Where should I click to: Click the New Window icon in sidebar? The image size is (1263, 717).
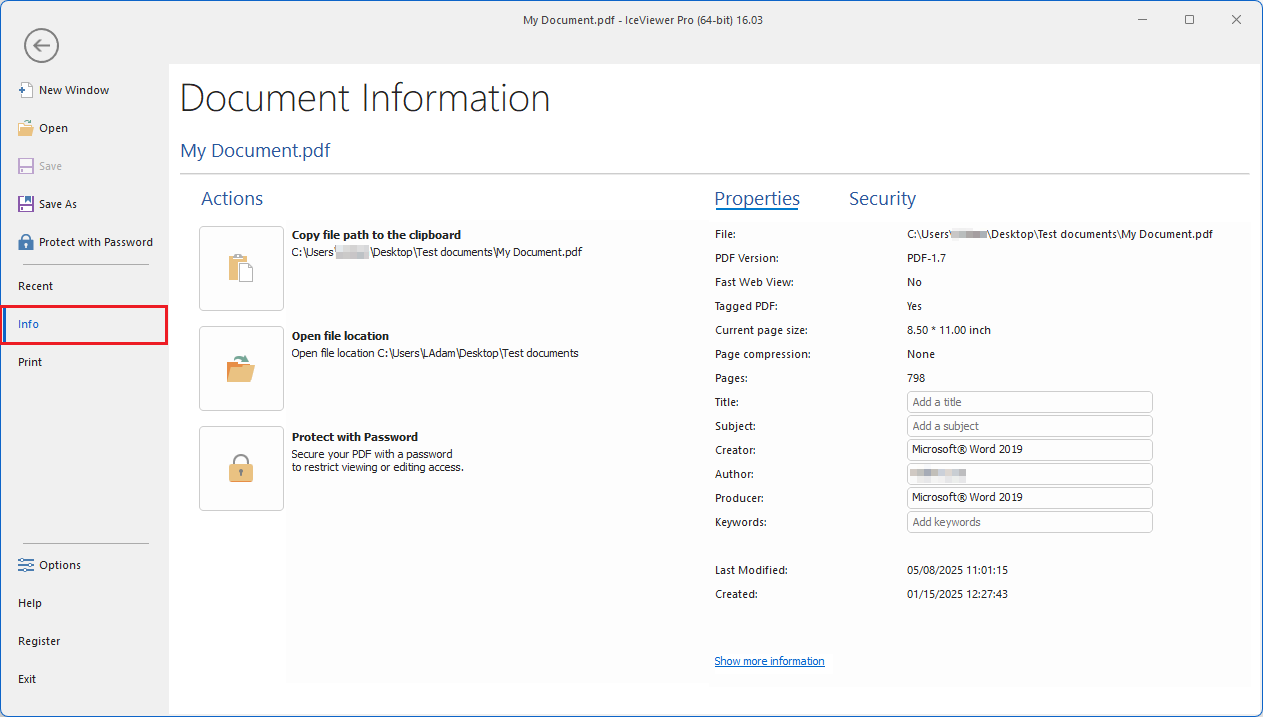click(x=26, y=90)
